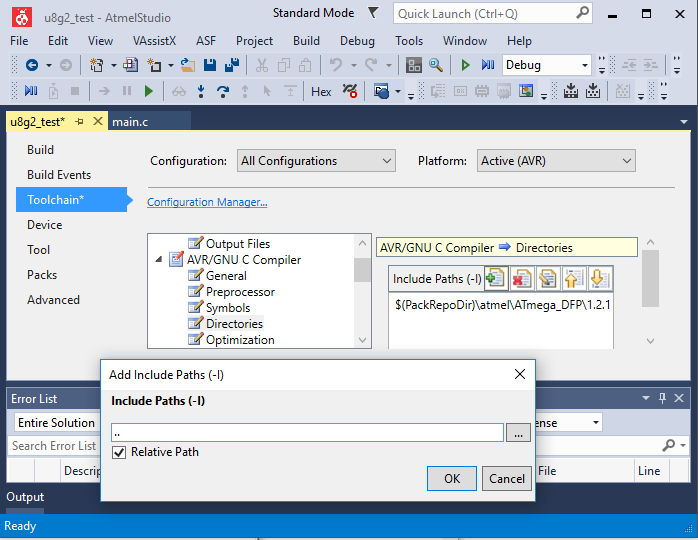The height and width of the screenshot is (540, 698).
Task: Click the include path text field
Action: point(306,433)
